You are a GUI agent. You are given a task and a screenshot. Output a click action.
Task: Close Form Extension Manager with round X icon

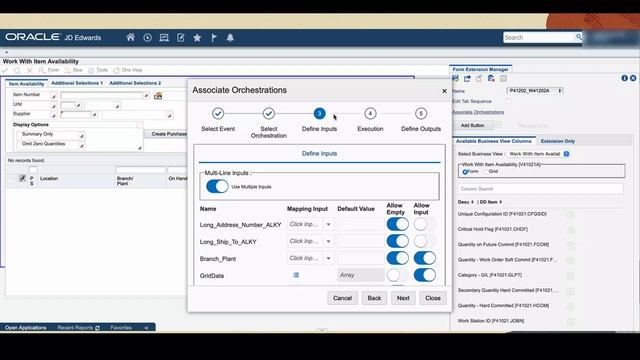pyautogui.click(x=633, y=78)
